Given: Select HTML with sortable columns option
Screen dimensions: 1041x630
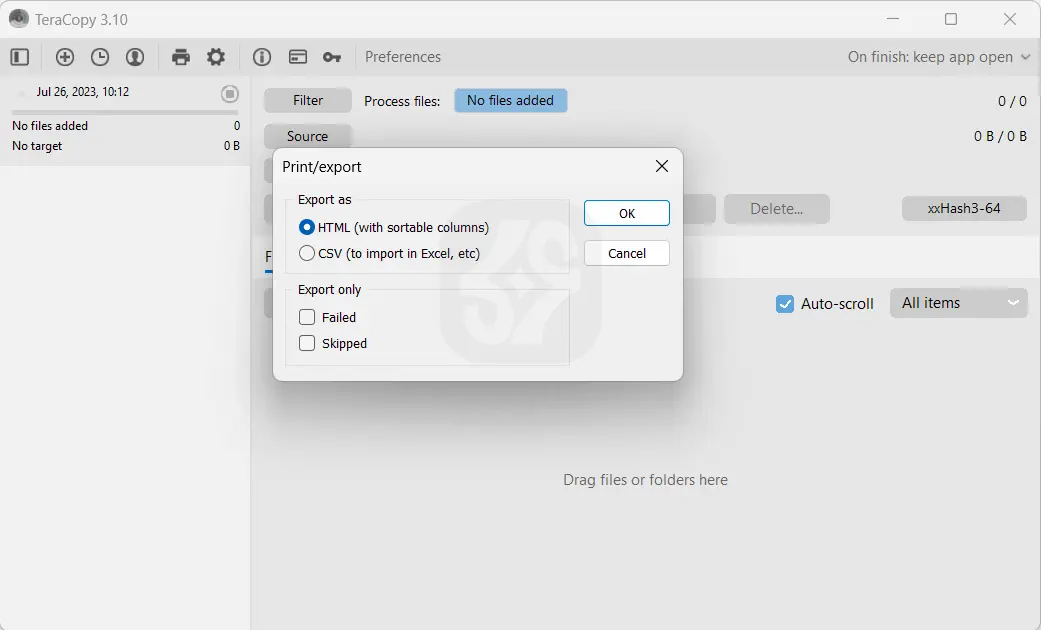Looking at the screenshot, I should [x=307, y=227].
